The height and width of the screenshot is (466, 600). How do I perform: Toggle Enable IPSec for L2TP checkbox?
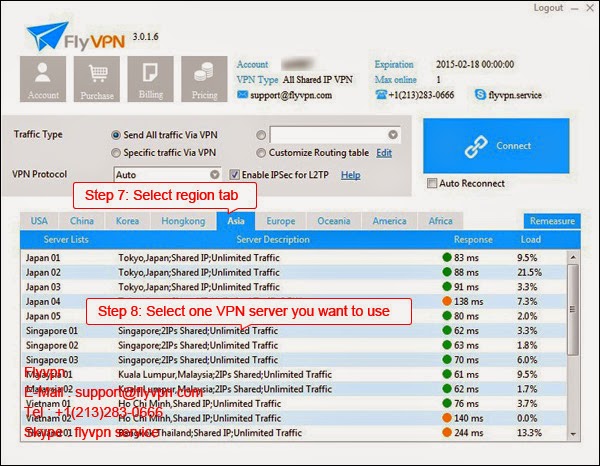pyautogui.click(x=234, y=175)
